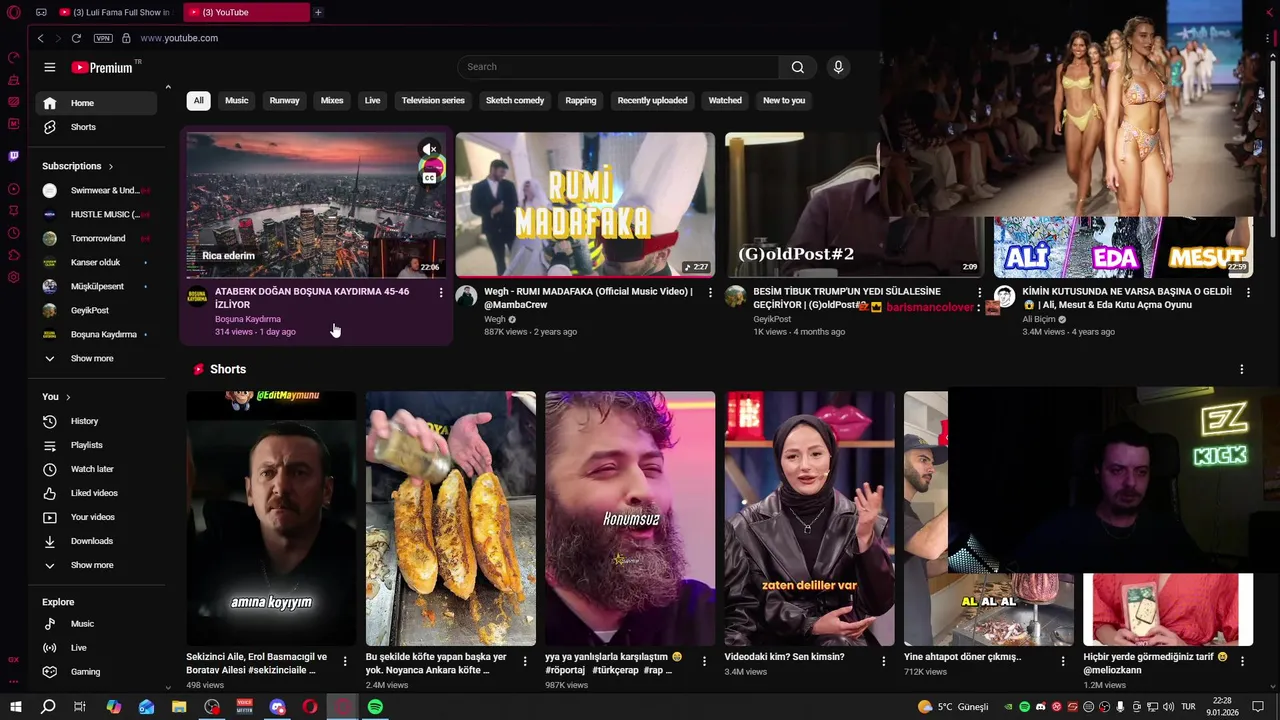
Task: Open the Boşuna Kaydırma channel link
Action: coord(248,319)
